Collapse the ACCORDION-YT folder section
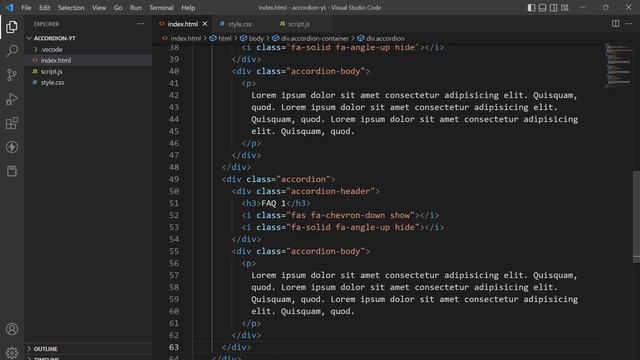 [x=55, y=38]
